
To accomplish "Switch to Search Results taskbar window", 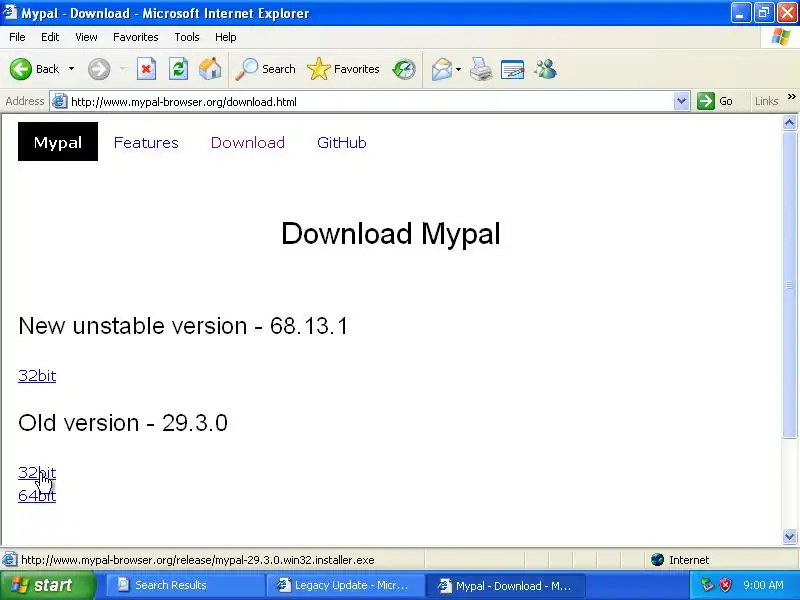I will [x=185, y=585].
